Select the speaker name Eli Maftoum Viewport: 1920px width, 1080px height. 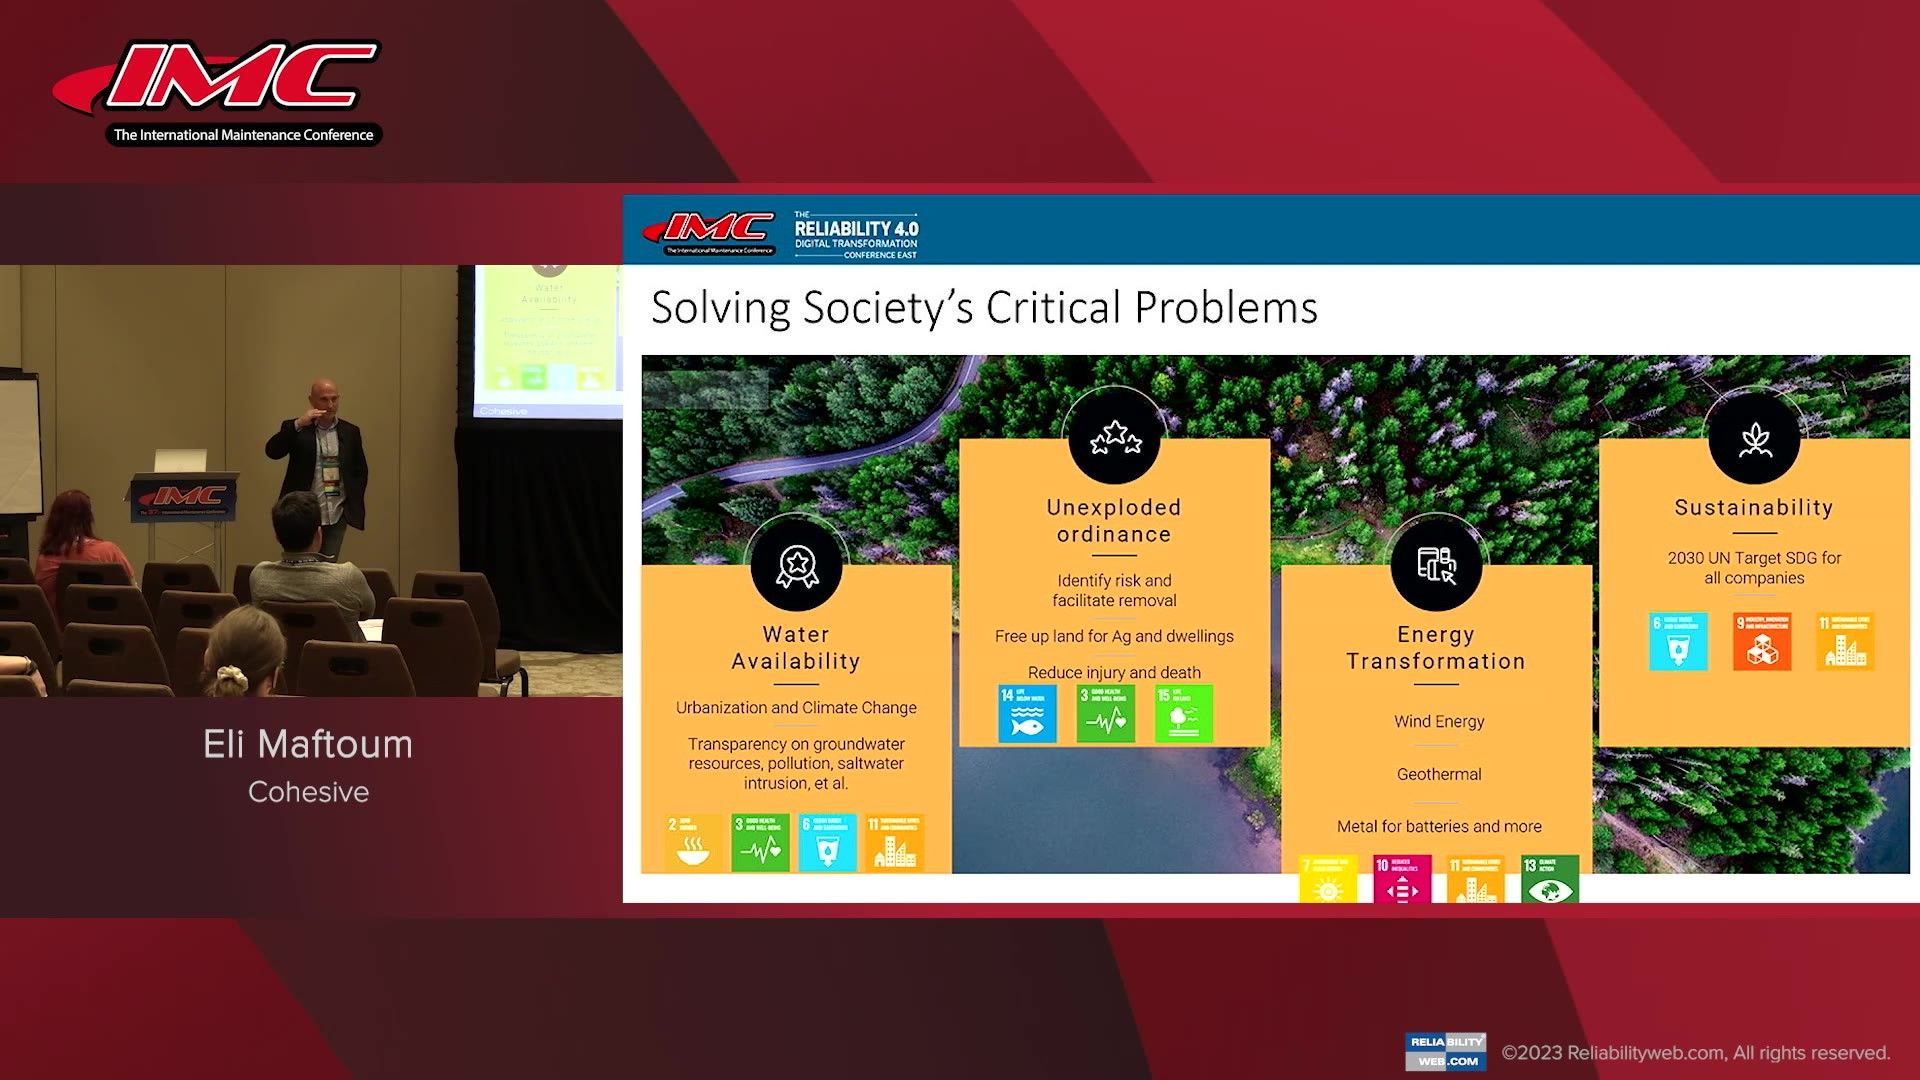(x=308, y=744)
